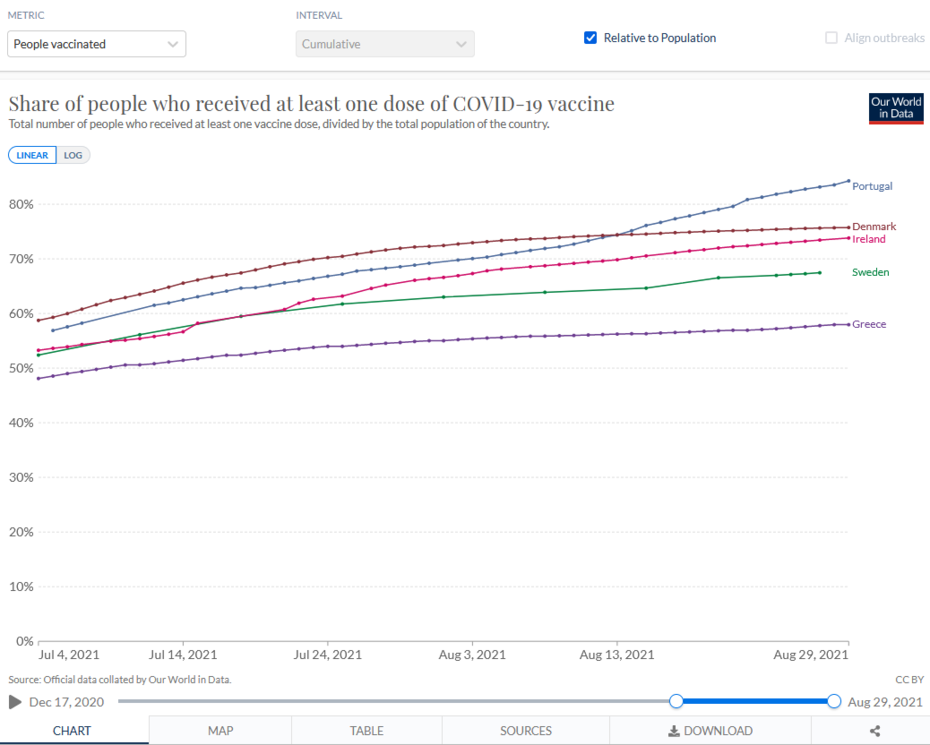
Task: Select the Sweden line label
Action: click(870, 273)
